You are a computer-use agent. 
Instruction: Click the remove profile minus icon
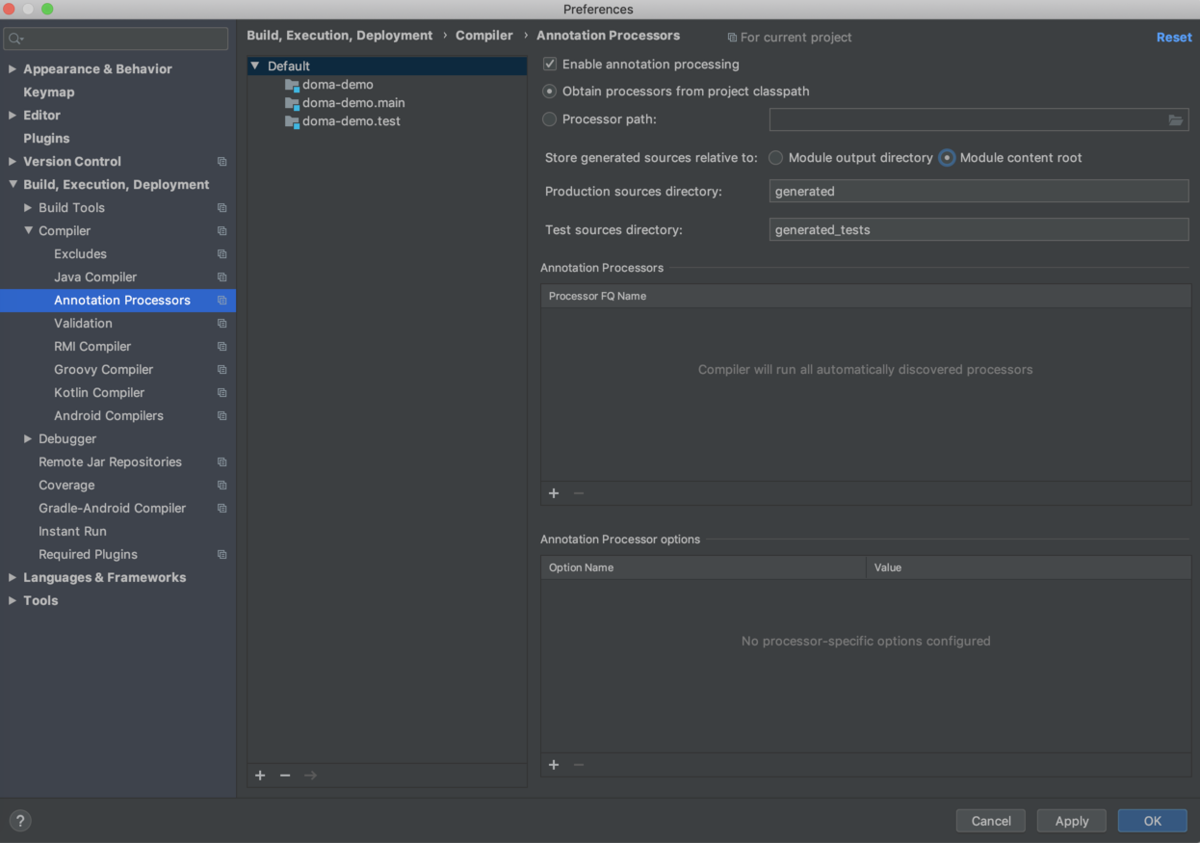point(285,775)
